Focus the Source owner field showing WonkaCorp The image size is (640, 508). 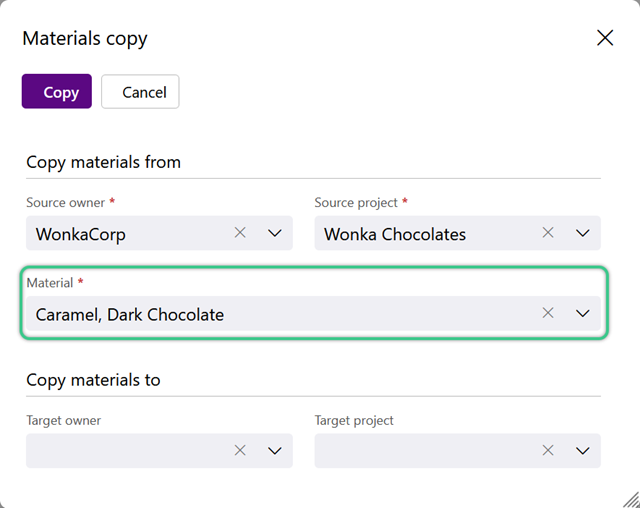159,233
